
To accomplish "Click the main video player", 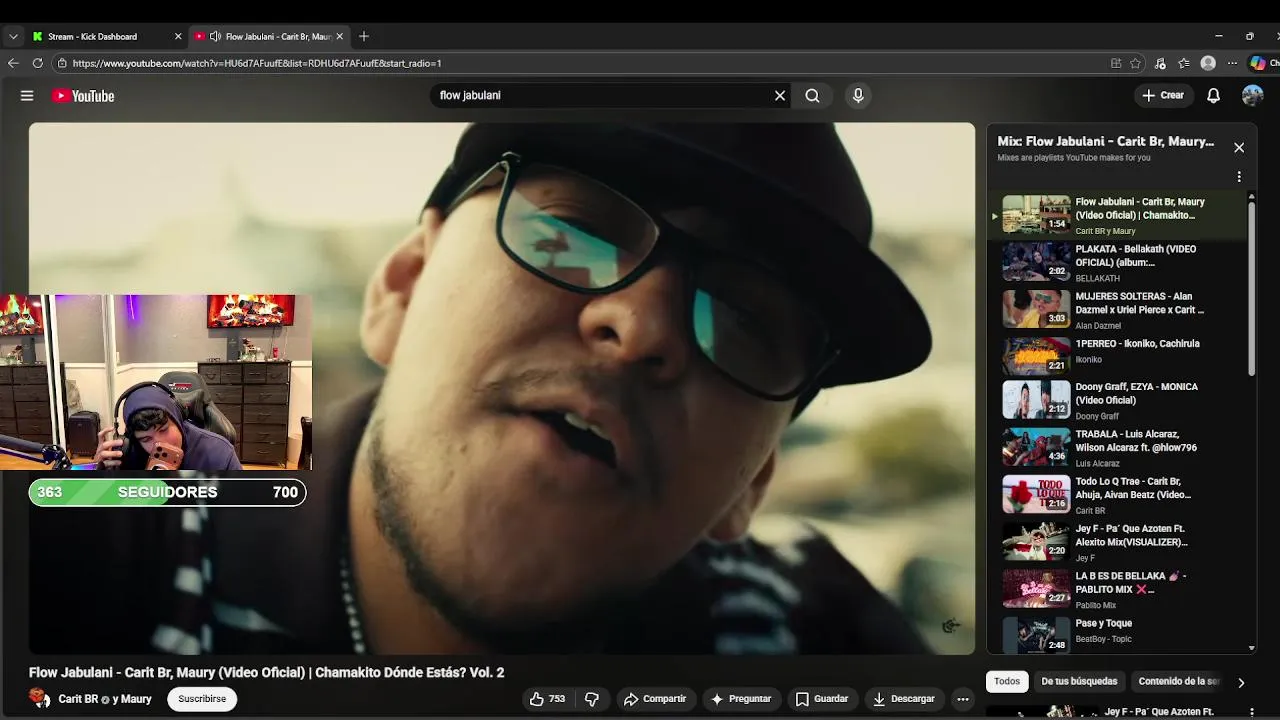I will tap(502, 388).
